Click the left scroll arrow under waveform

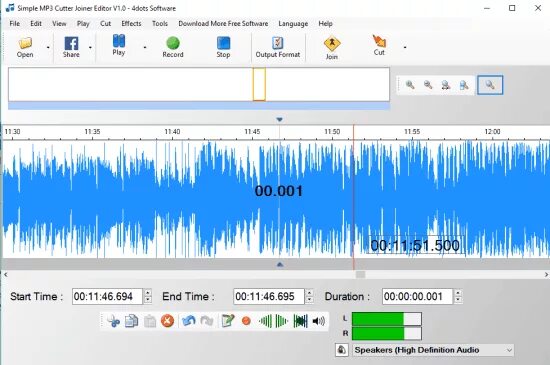[6, 274]
